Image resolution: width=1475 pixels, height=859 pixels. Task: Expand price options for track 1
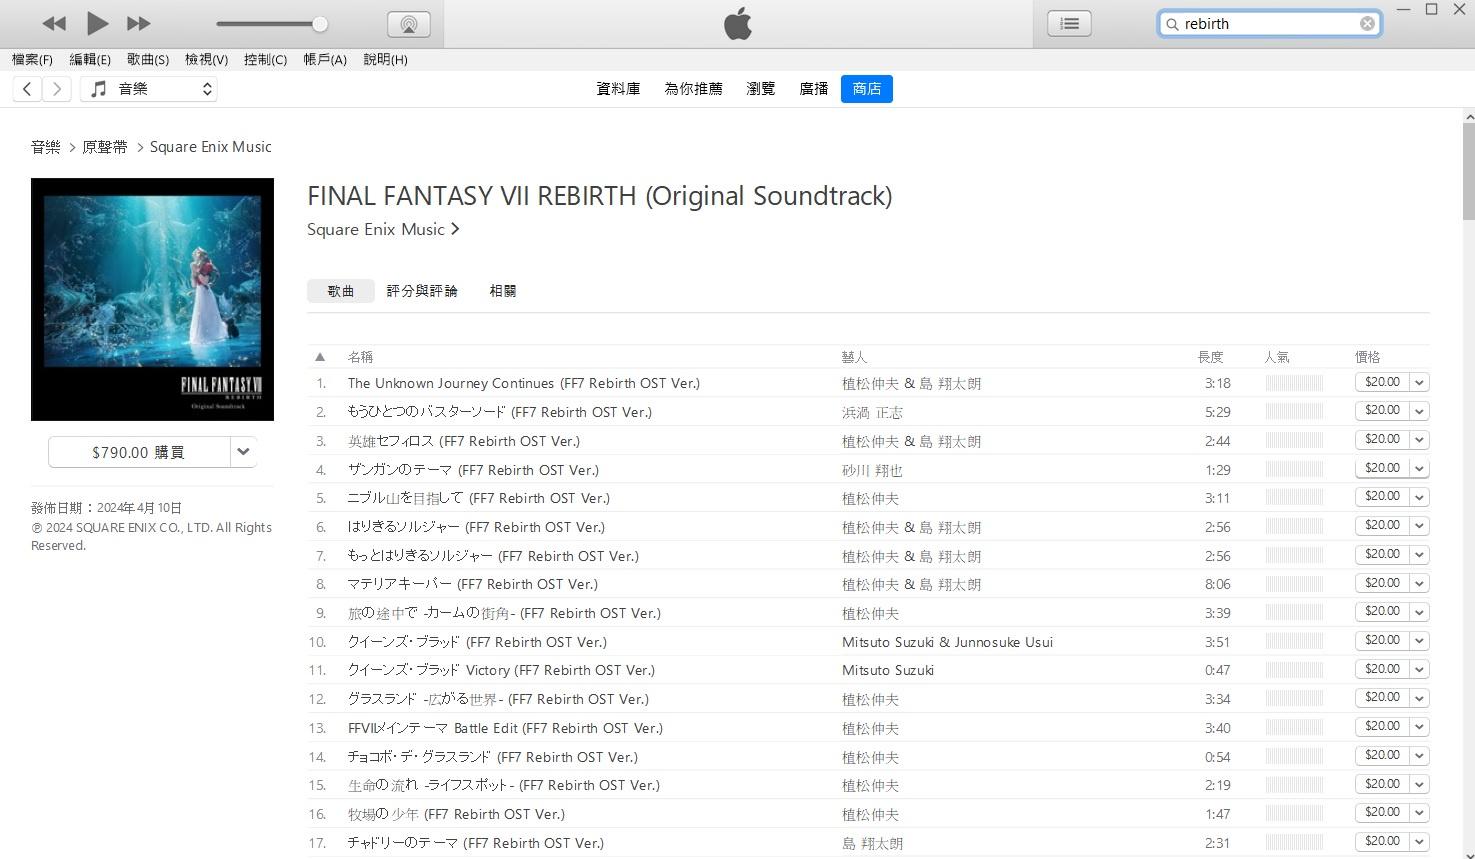pos(1419,383)
